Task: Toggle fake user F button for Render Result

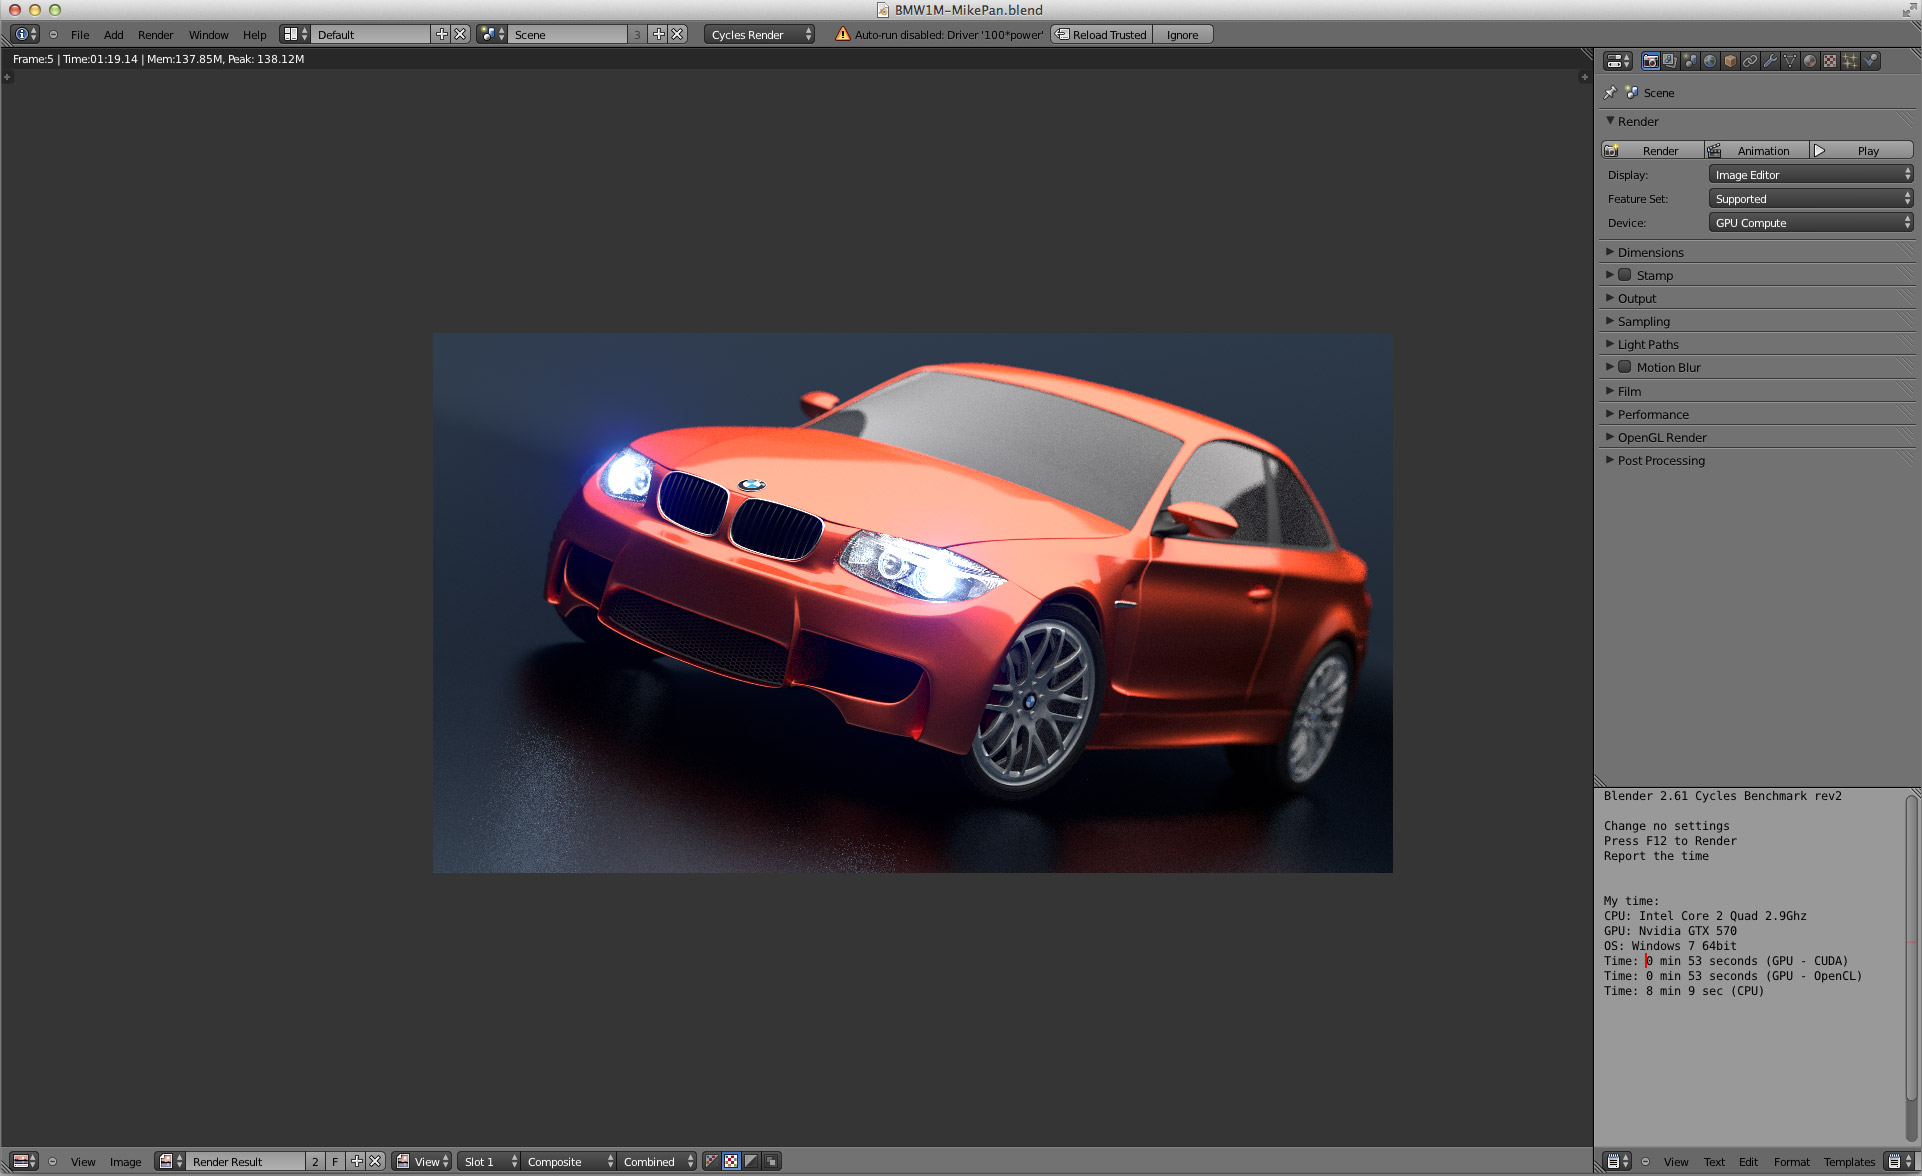Action: (x=335, y=1161)
